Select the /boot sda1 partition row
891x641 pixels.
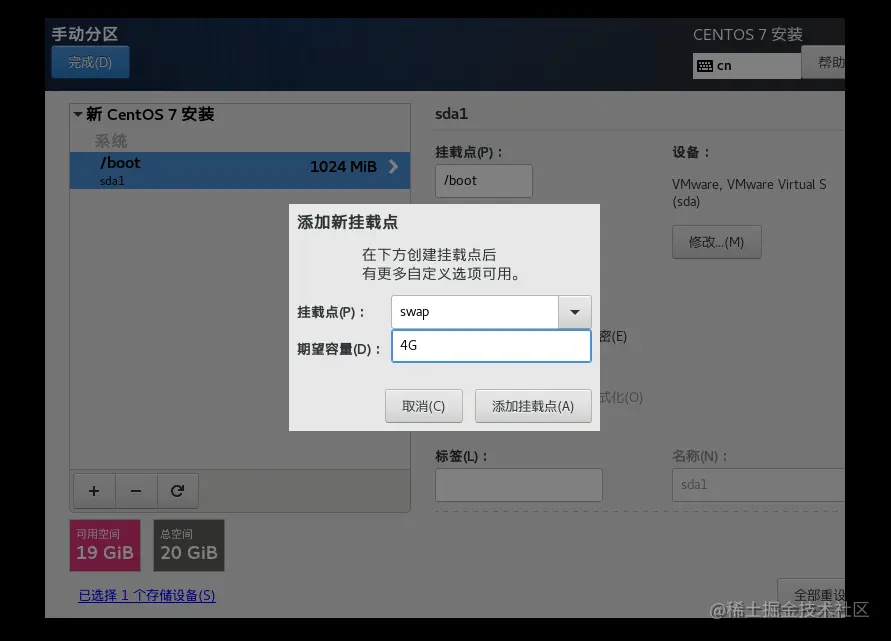(240, 170)
